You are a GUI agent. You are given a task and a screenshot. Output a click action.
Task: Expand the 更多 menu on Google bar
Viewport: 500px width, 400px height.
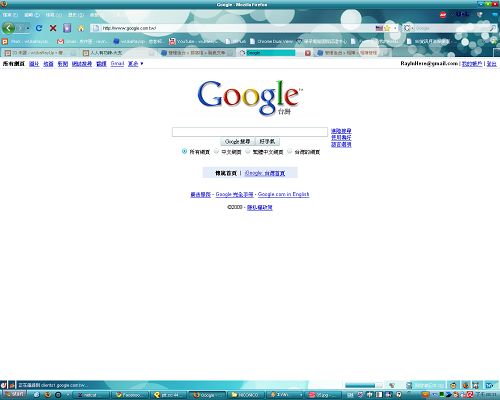click(x=135, y=63)
